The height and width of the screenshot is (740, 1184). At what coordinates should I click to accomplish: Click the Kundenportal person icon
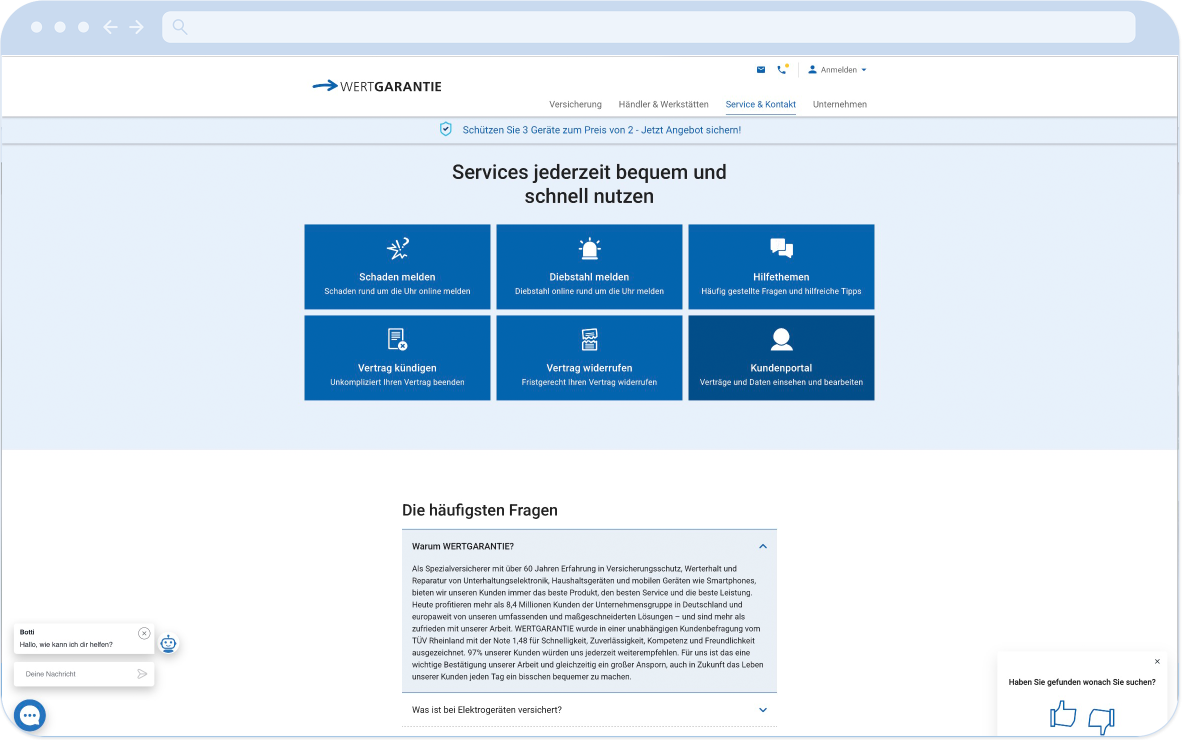point(782,340)
